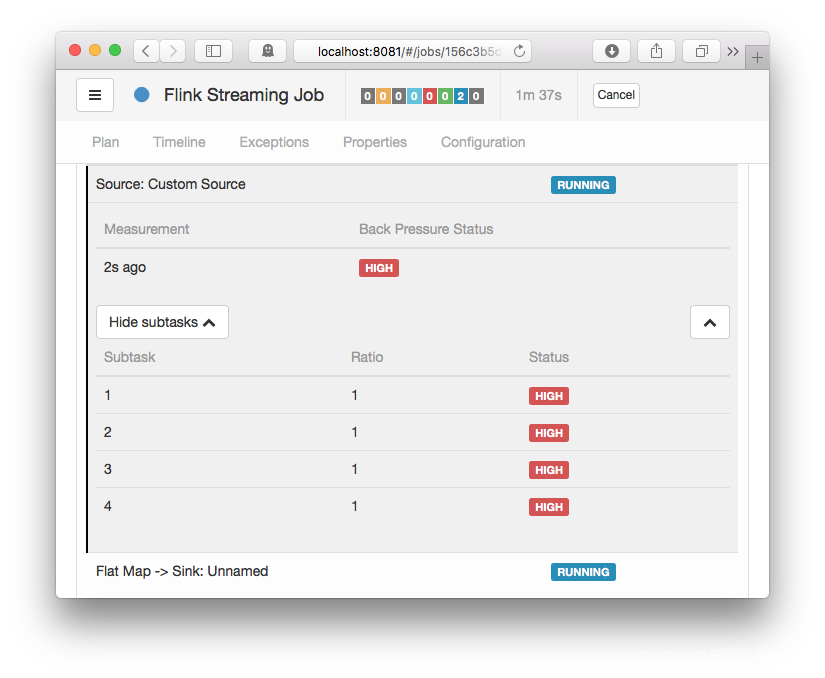Minimize the window with yellow button

coord(95,50)
